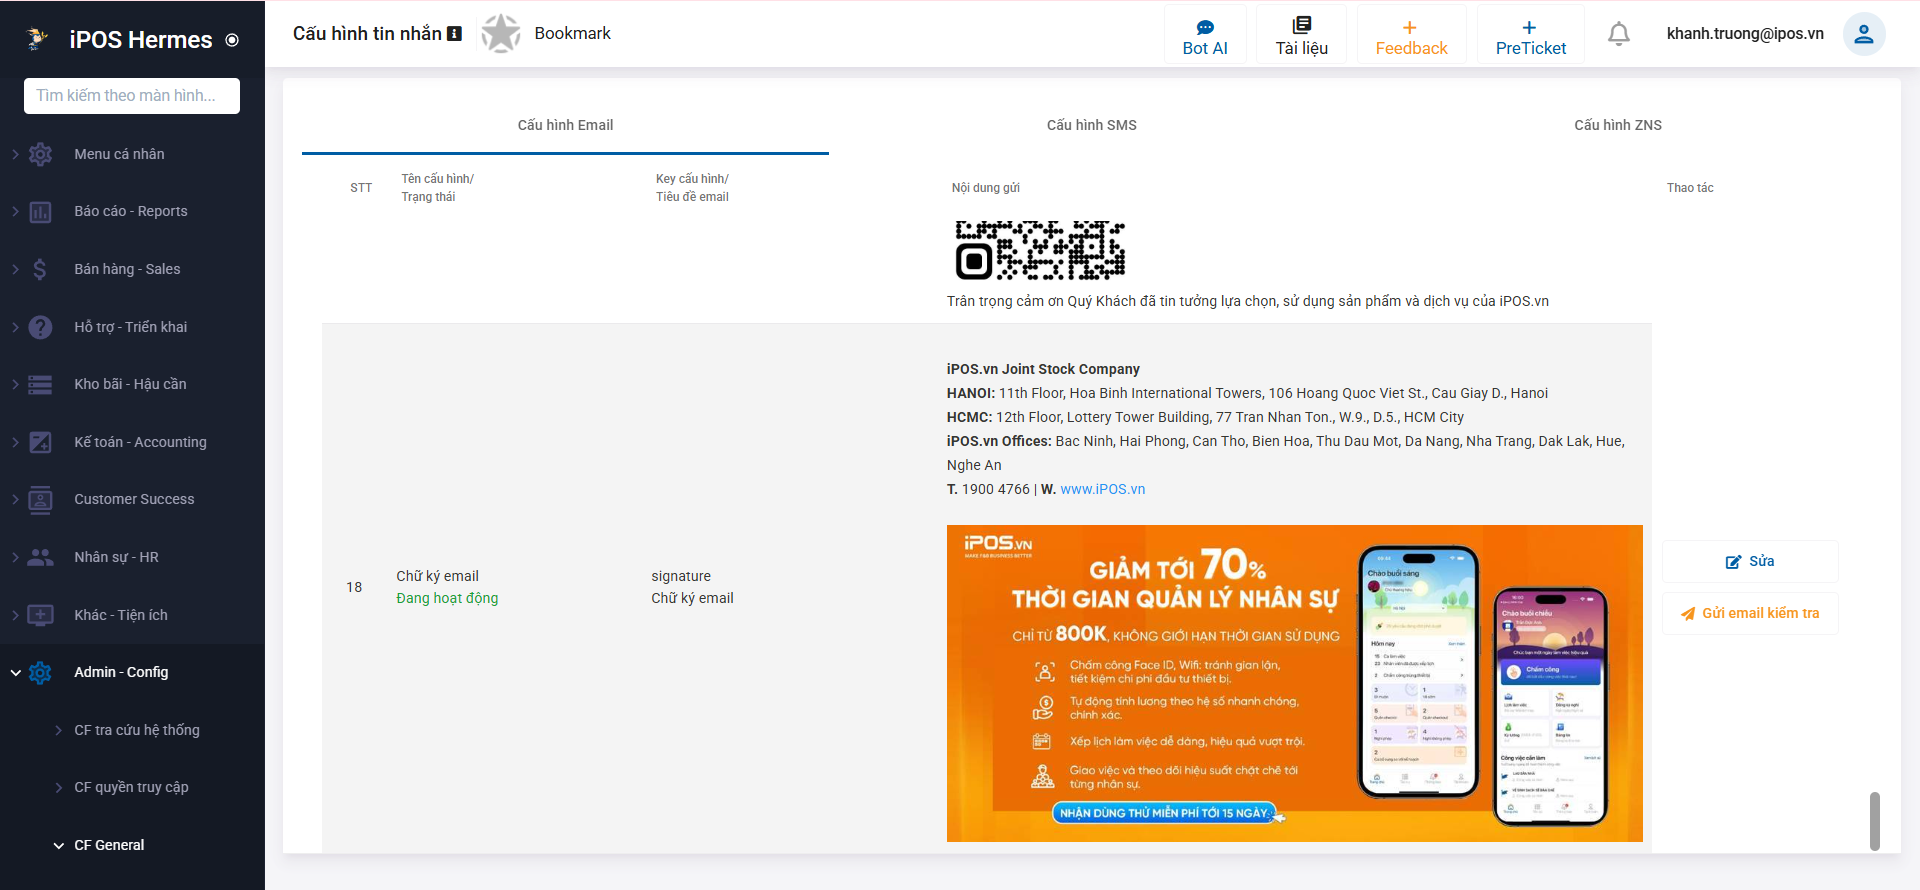The image size is (1920, 890).
Task: Click the Menu cá nhân gear icon
Action: point(40,154)
